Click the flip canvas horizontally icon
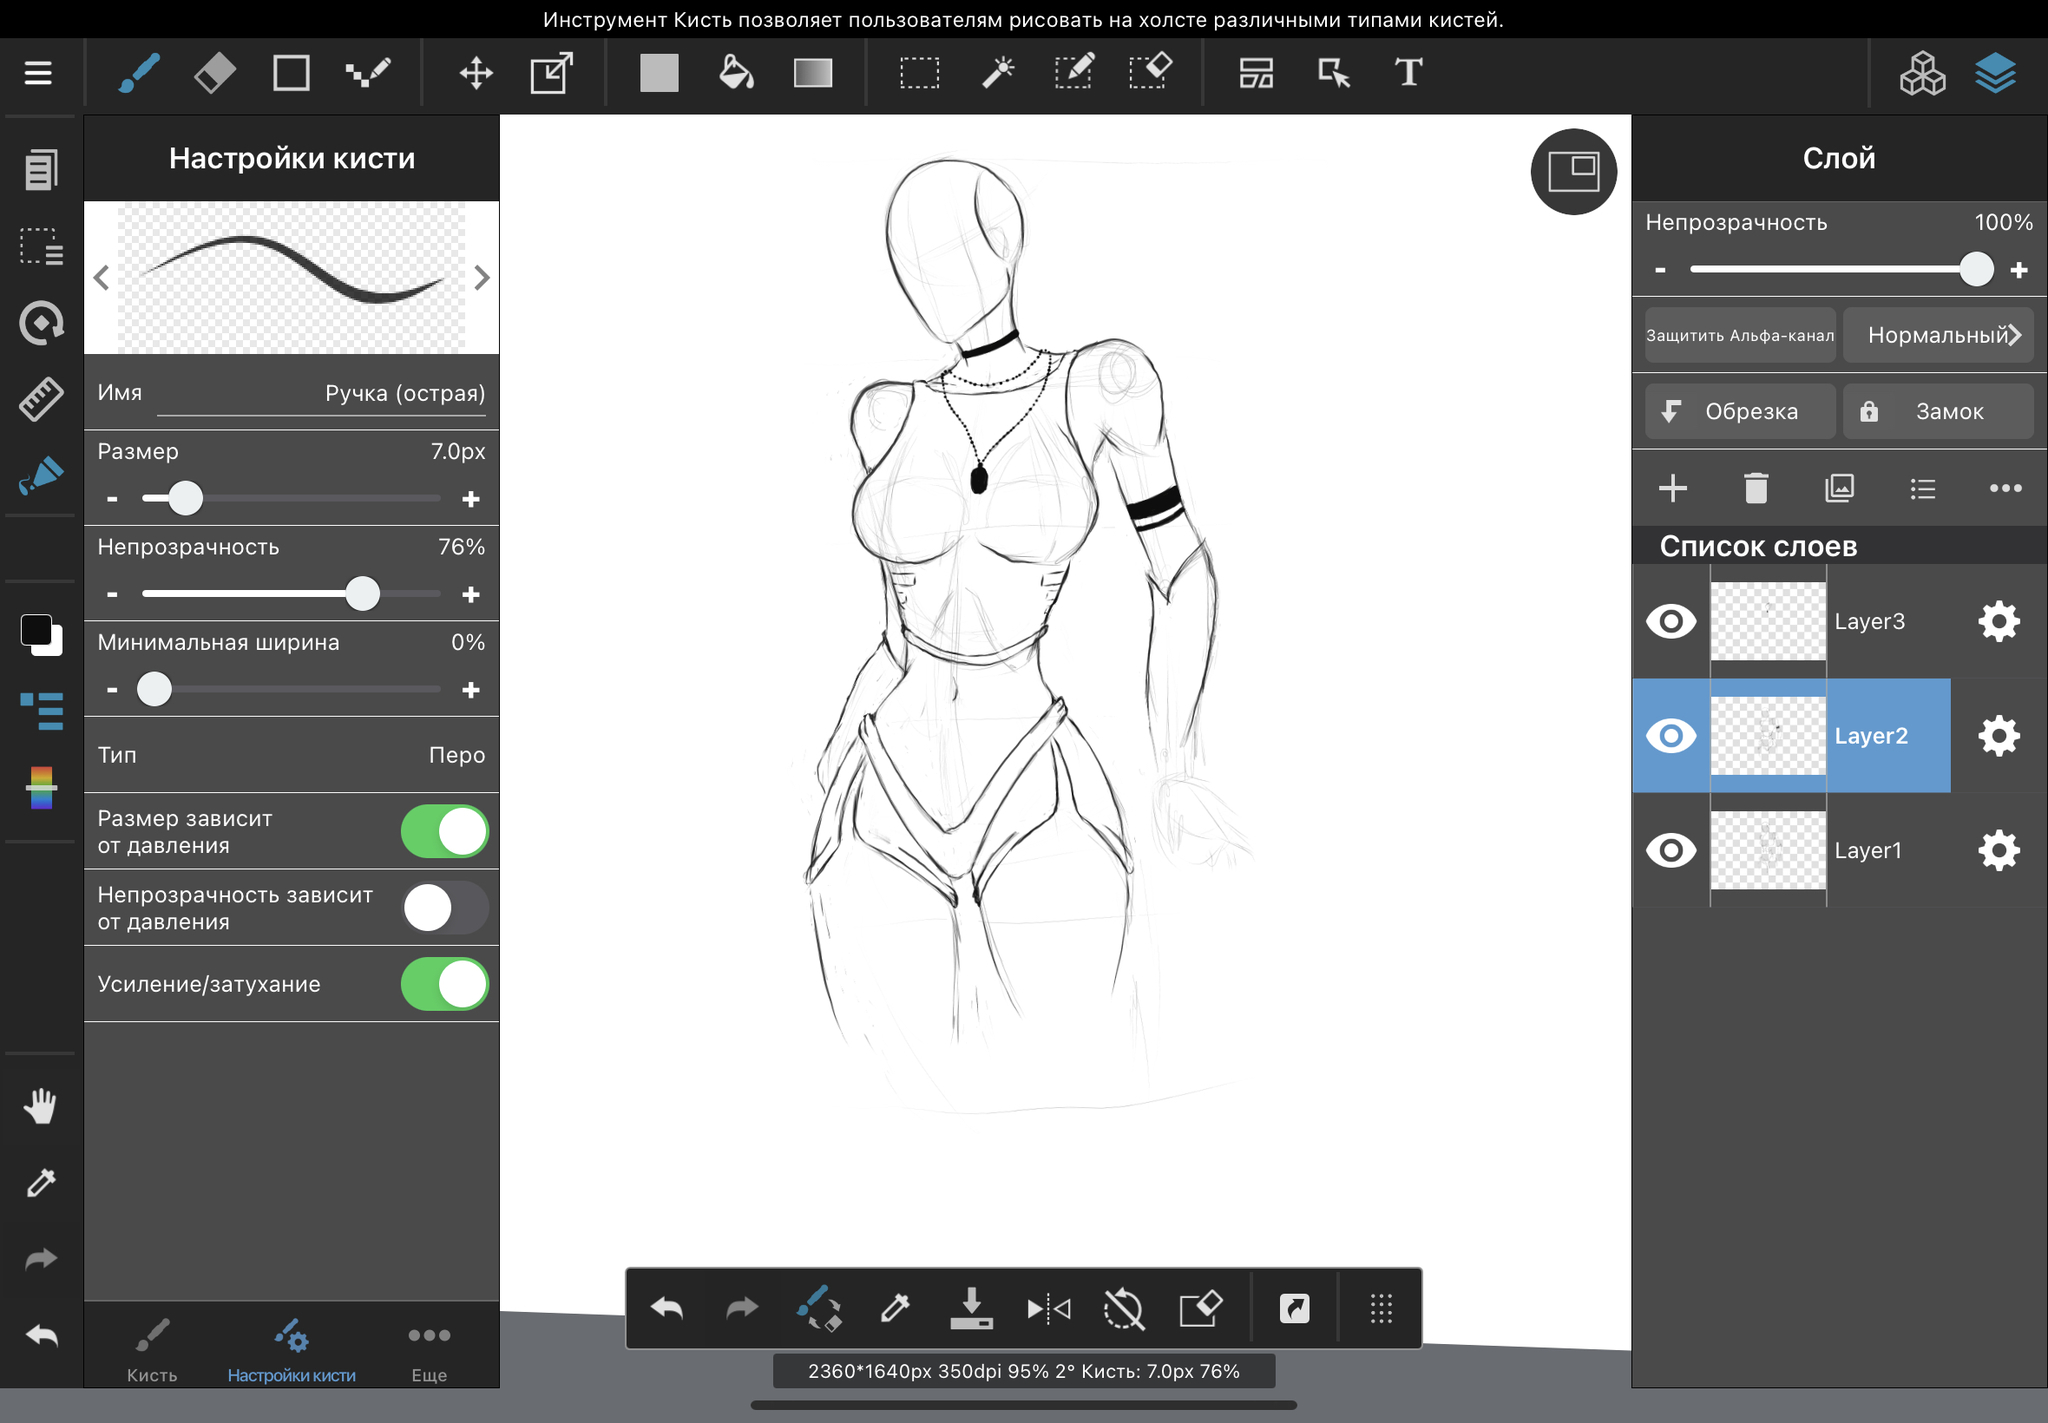 tap(1048, 1308)
